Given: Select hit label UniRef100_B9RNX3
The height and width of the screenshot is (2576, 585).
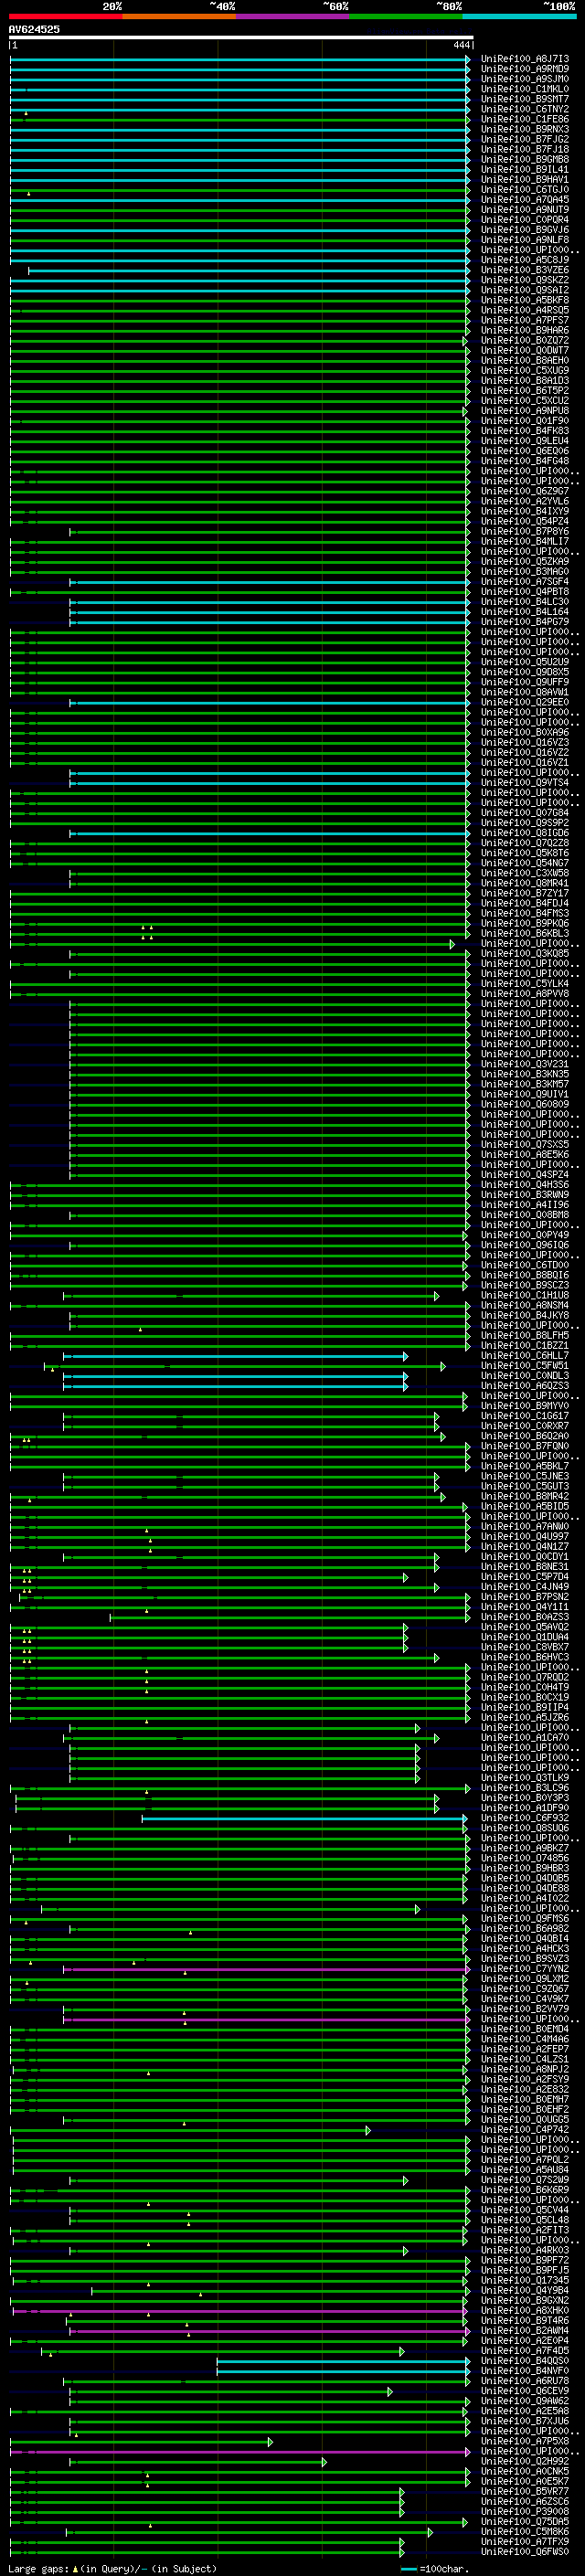Looking at the screenshot, I should pos(525,129).
